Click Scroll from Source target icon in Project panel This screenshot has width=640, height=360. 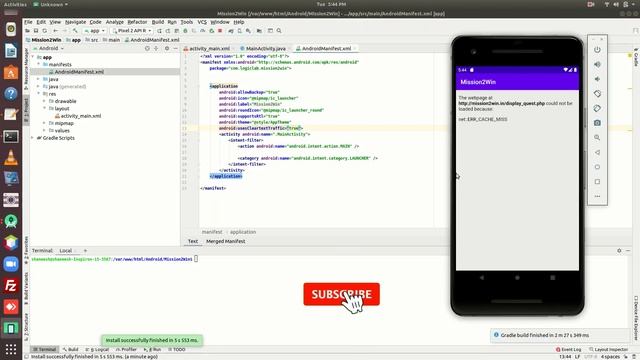(147, 48)
